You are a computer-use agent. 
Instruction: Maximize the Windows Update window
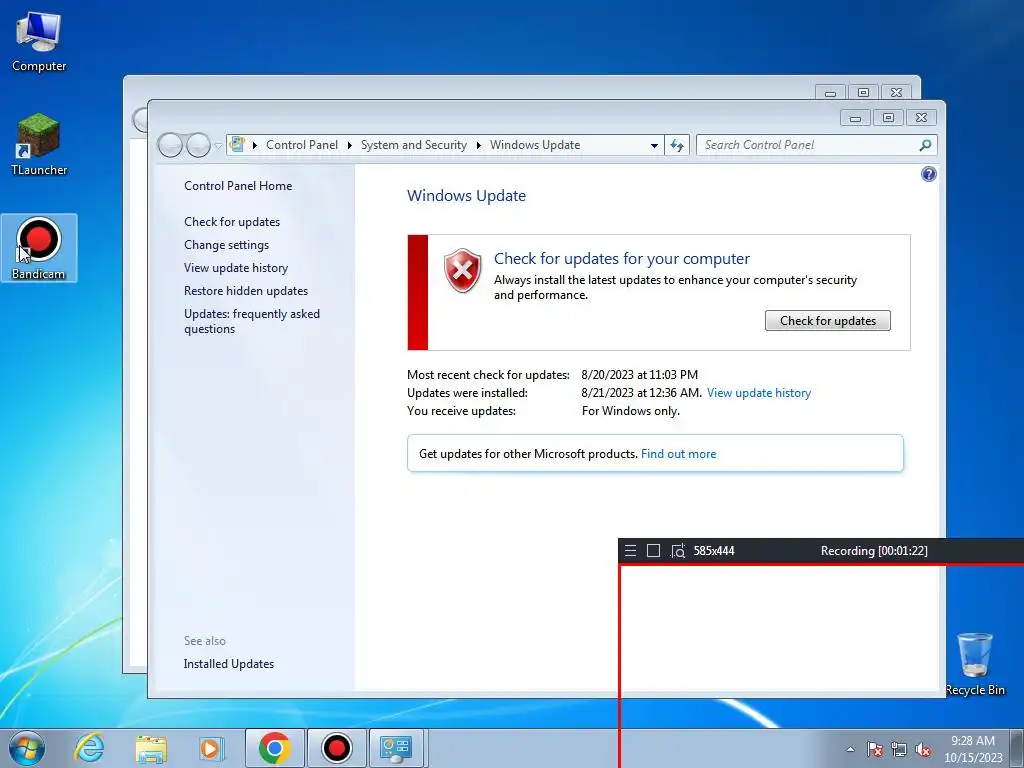pyautogui.click(x=888, y=118)
